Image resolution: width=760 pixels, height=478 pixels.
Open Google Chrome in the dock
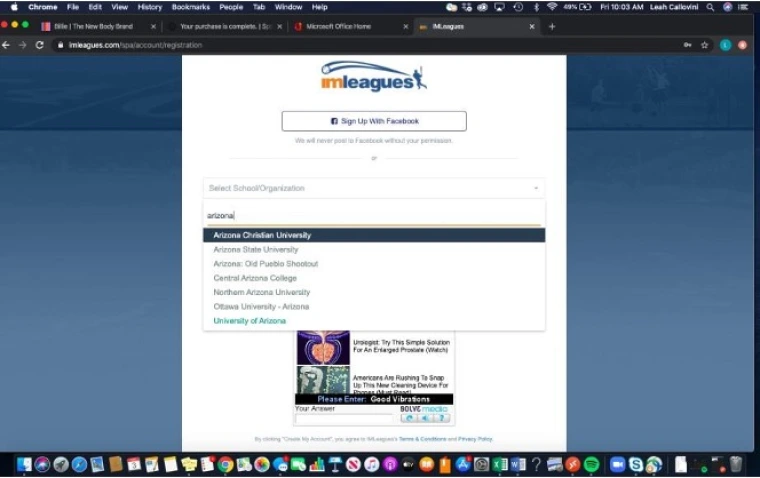pyautogui.click(x=225, y=464)
